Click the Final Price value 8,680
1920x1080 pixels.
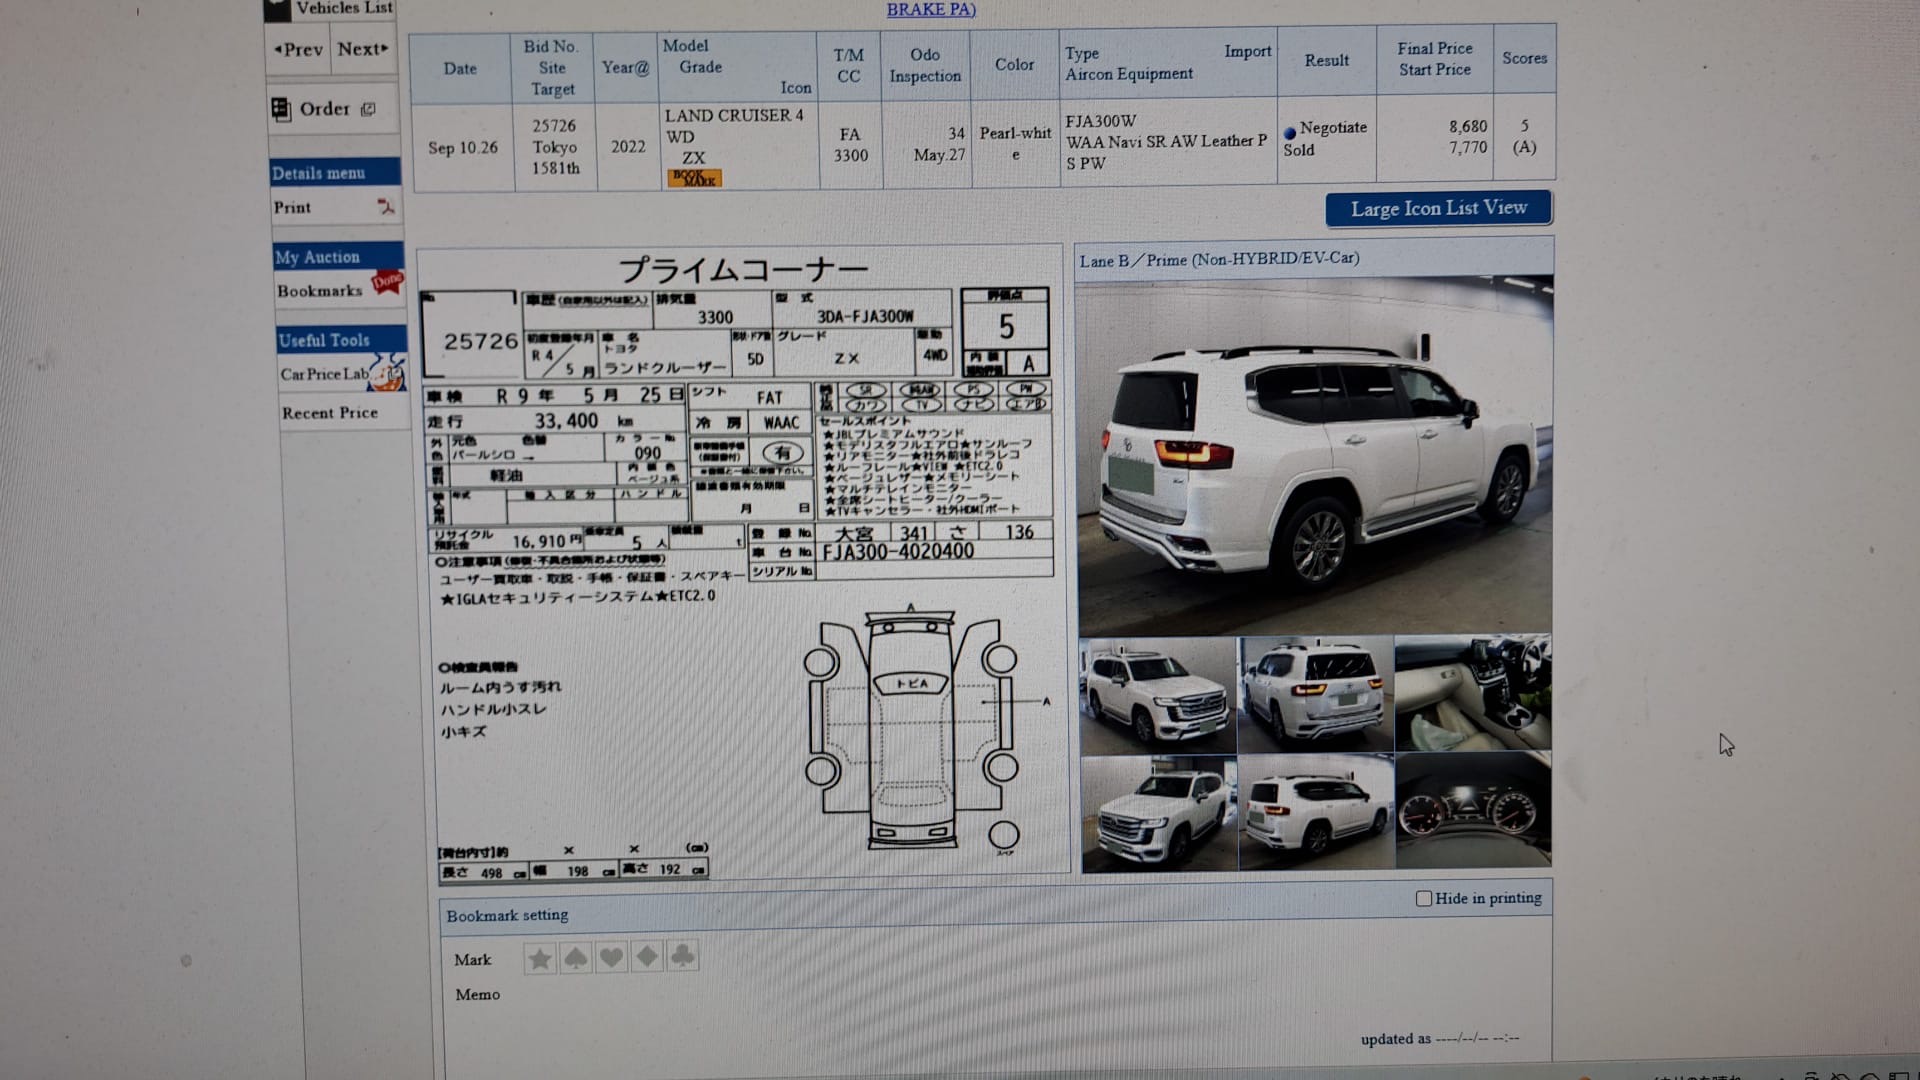[1468, 127]
